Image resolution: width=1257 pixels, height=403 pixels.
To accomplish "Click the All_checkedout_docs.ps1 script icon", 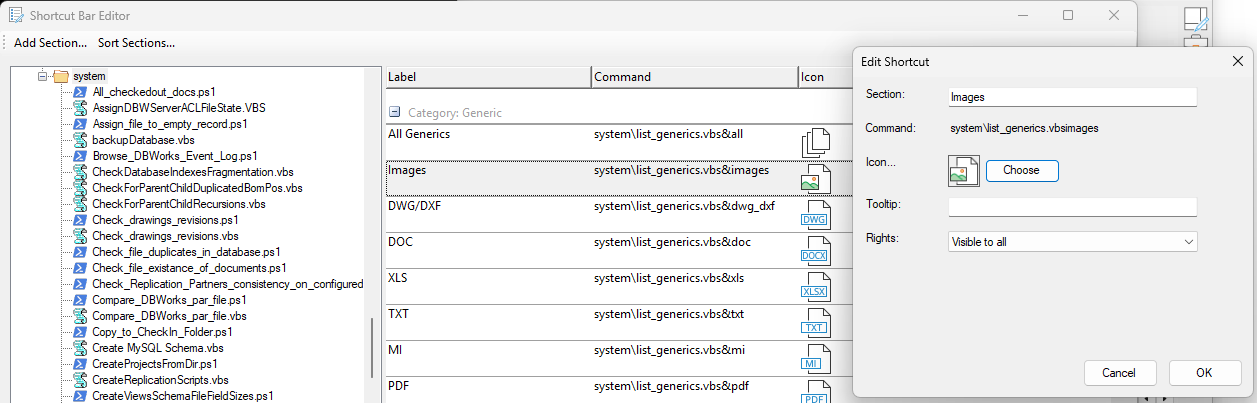I will pyautogui.click(x=79, y=92).
